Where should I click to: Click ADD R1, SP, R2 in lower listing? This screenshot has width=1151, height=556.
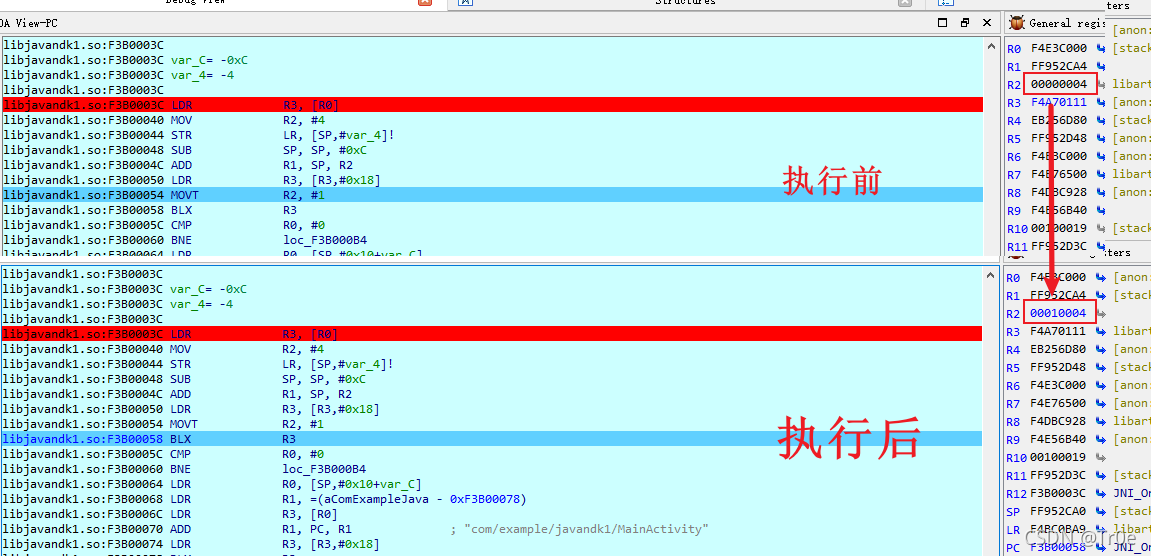492,394
